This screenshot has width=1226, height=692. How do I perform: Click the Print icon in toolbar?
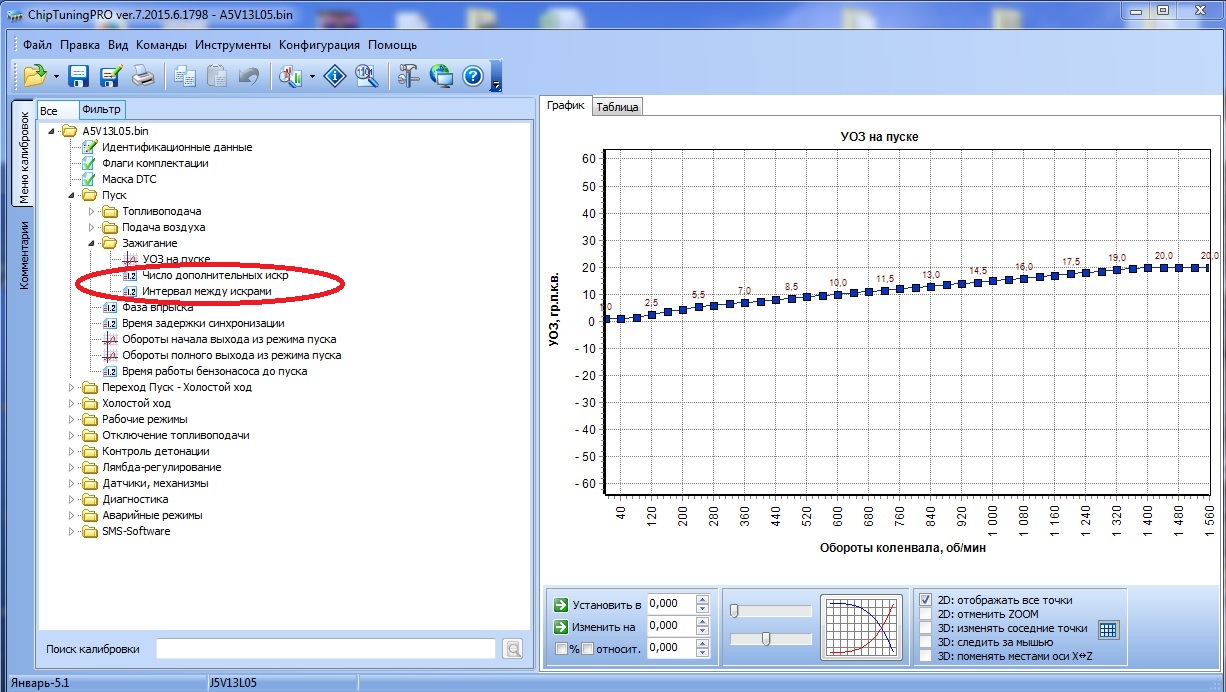click(x=143, y=75)
